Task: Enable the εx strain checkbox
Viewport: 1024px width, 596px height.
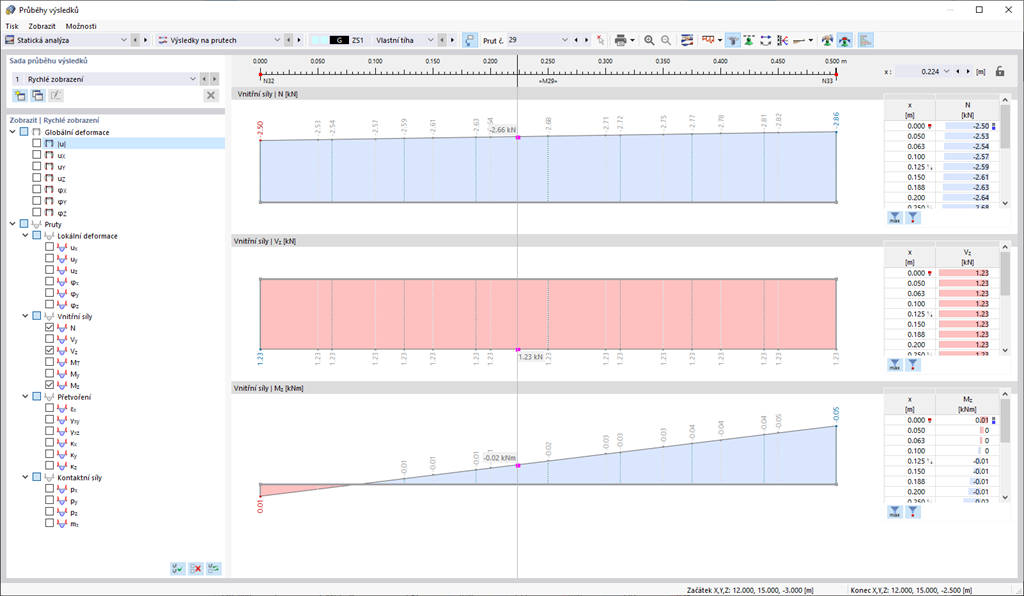Action: coord(50,408)
